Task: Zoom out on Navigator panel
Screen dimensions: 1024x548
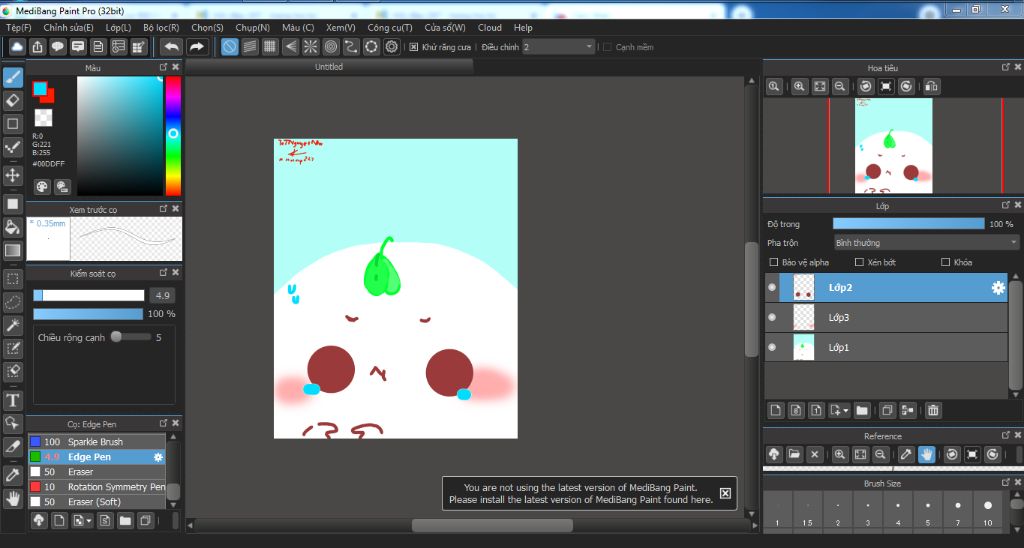Action: (840, 86)
